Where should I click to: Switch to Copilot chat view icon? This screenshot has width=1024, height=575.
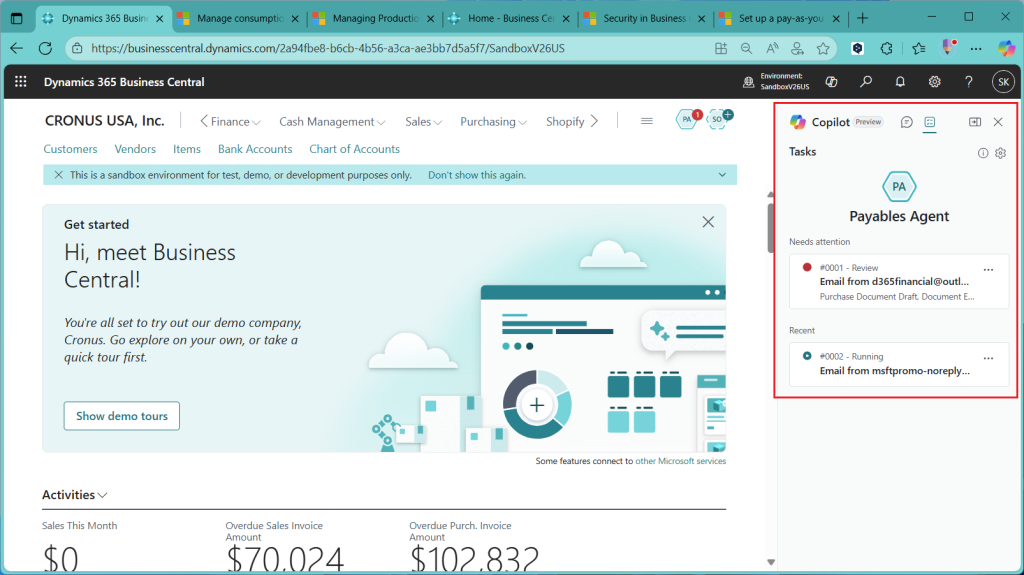point(906,122)
